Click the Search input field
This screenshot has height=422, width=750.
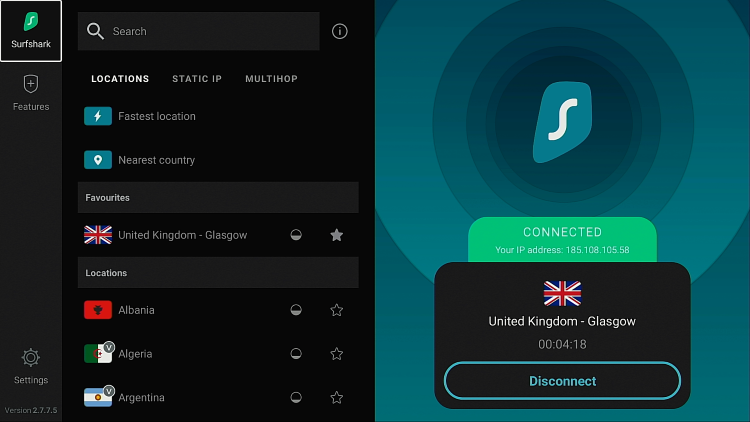[199, 31]
